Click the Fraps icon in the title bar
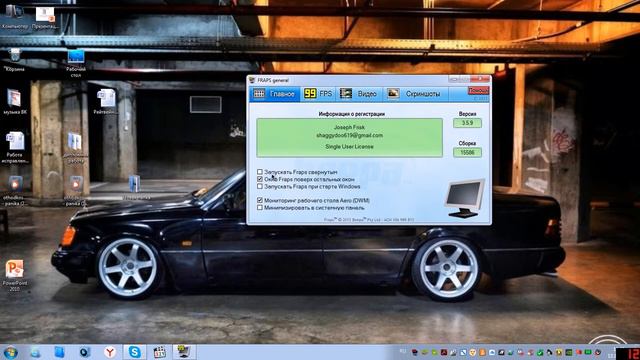Image resolution: width=640 pixels, height=360 pixels. [252, 80]
